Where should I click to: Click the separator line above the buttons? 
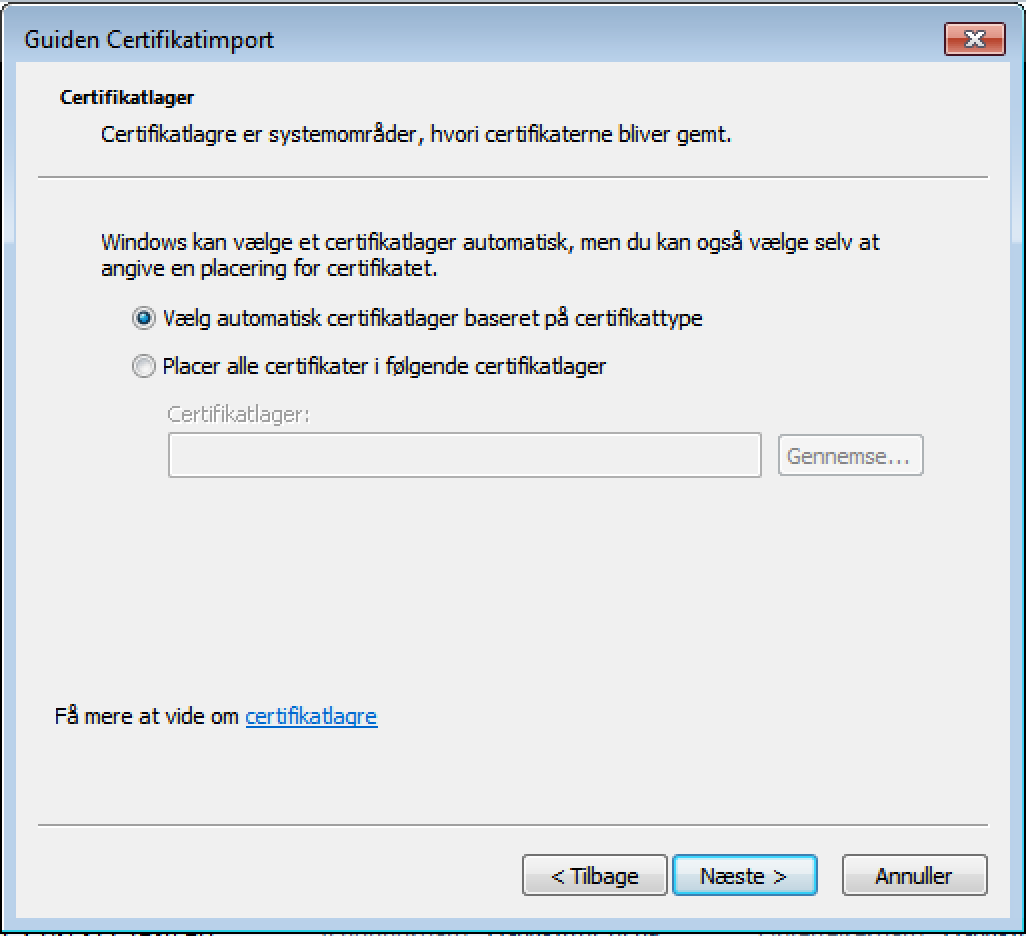[512, 826]
